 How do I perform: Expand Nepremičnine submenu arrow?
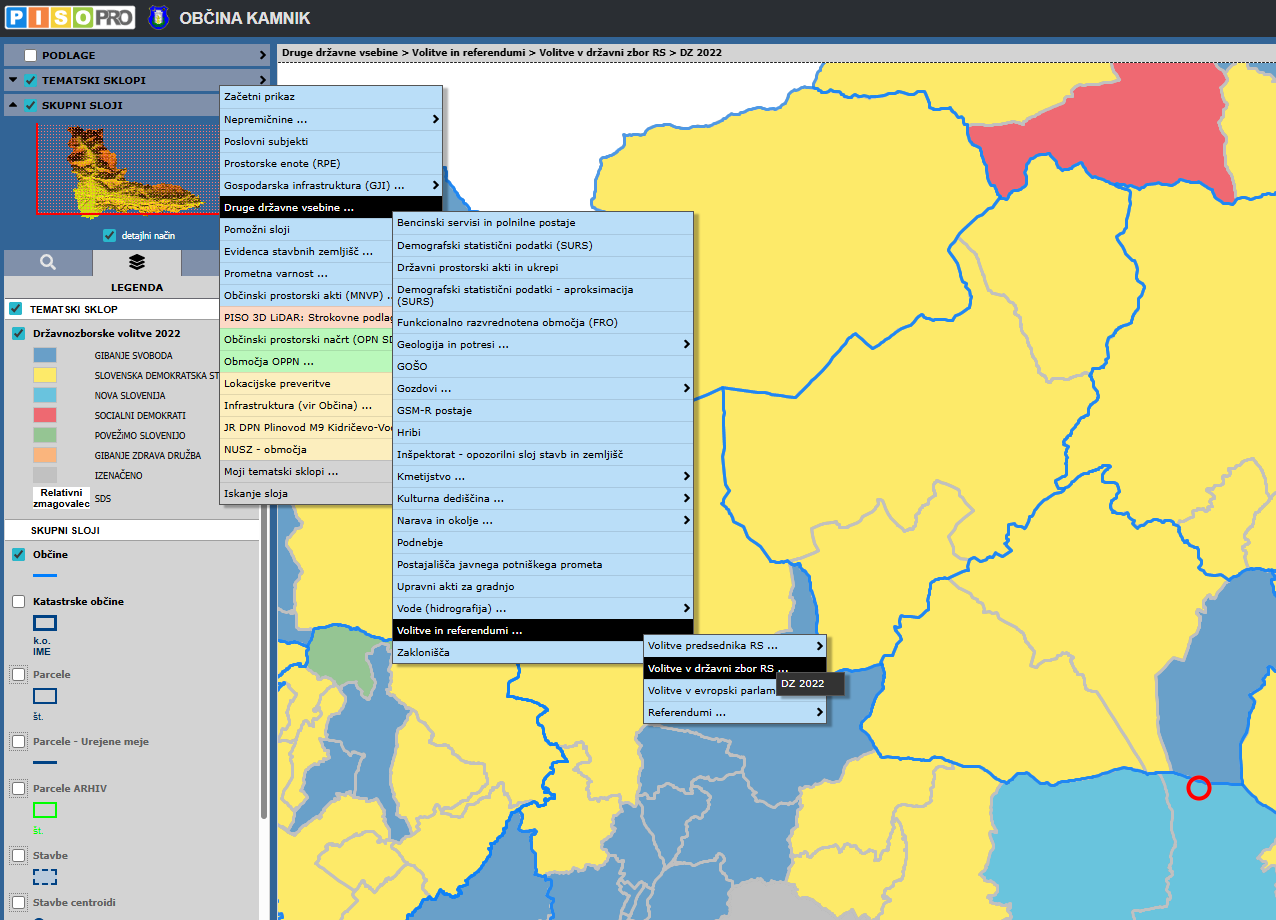(435, 119)
